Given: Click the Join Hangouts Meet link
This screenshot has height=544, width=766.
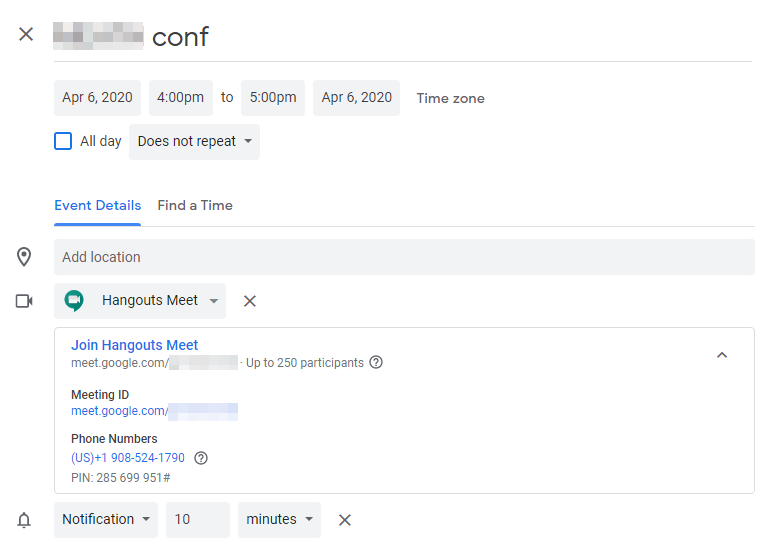Looking at the screenshot, I should coord(134,345).
